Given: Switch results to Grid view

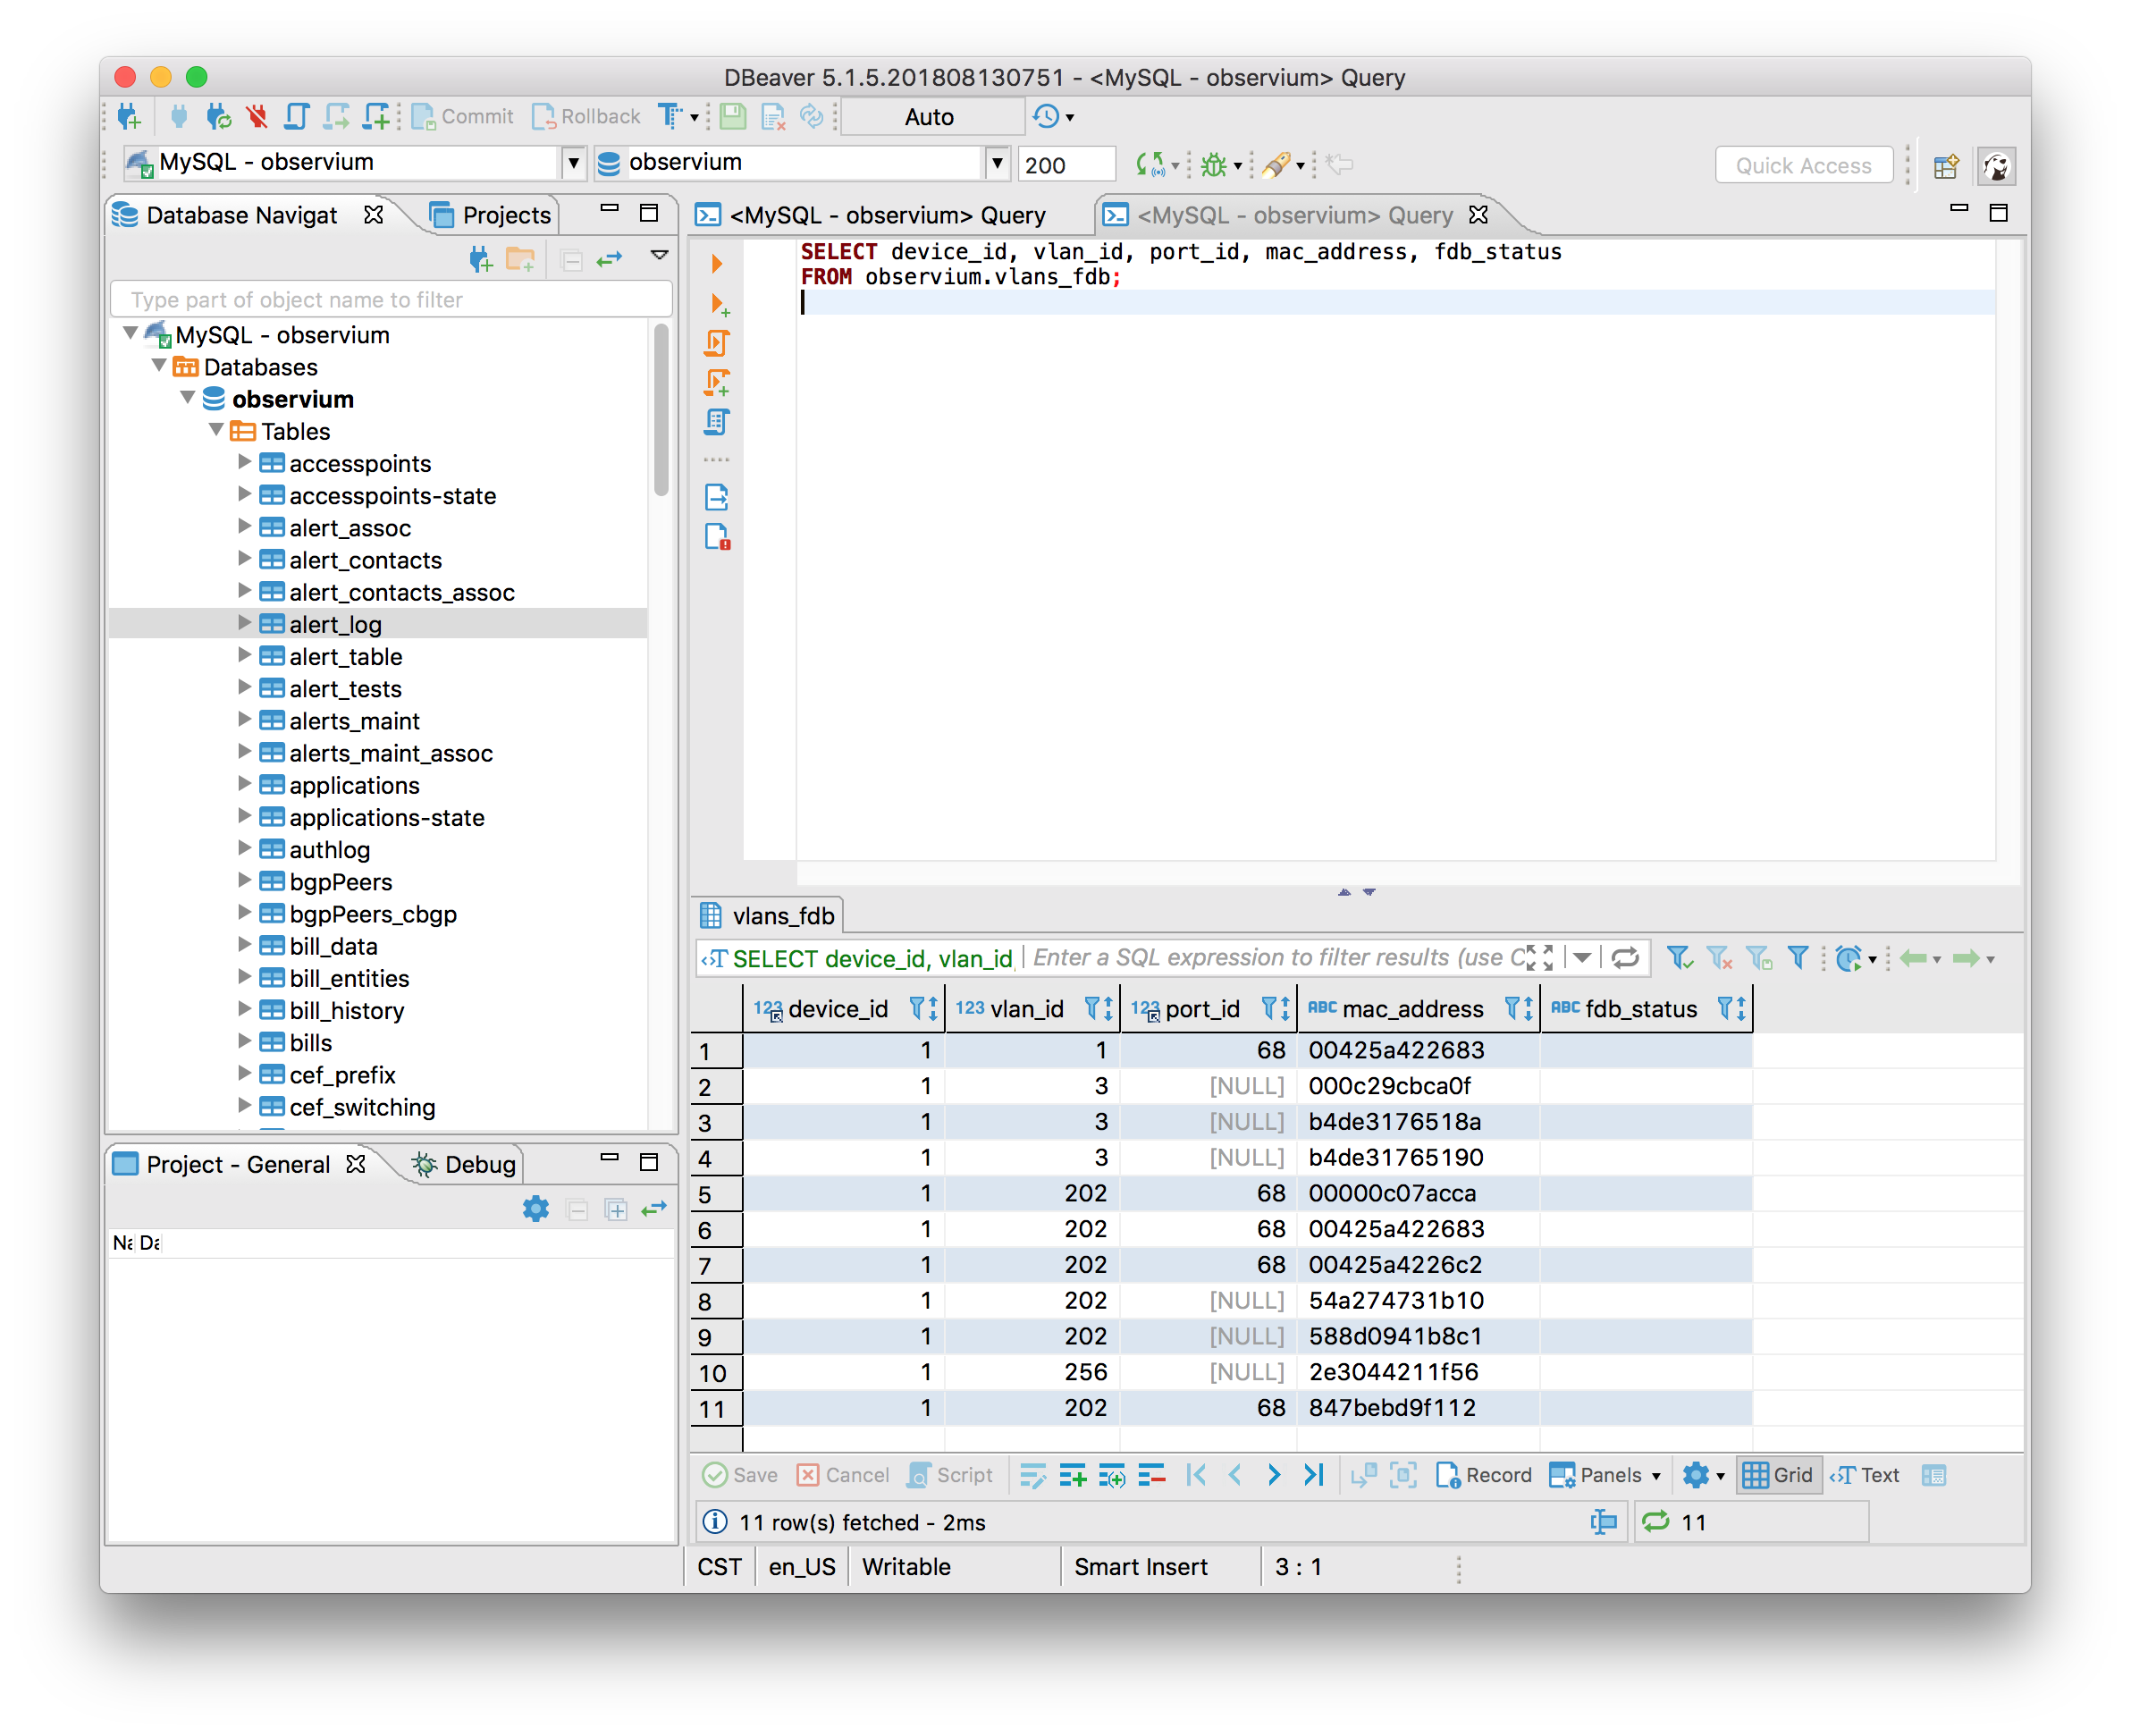Looking at the screenshot, I should (1777, 1475).
